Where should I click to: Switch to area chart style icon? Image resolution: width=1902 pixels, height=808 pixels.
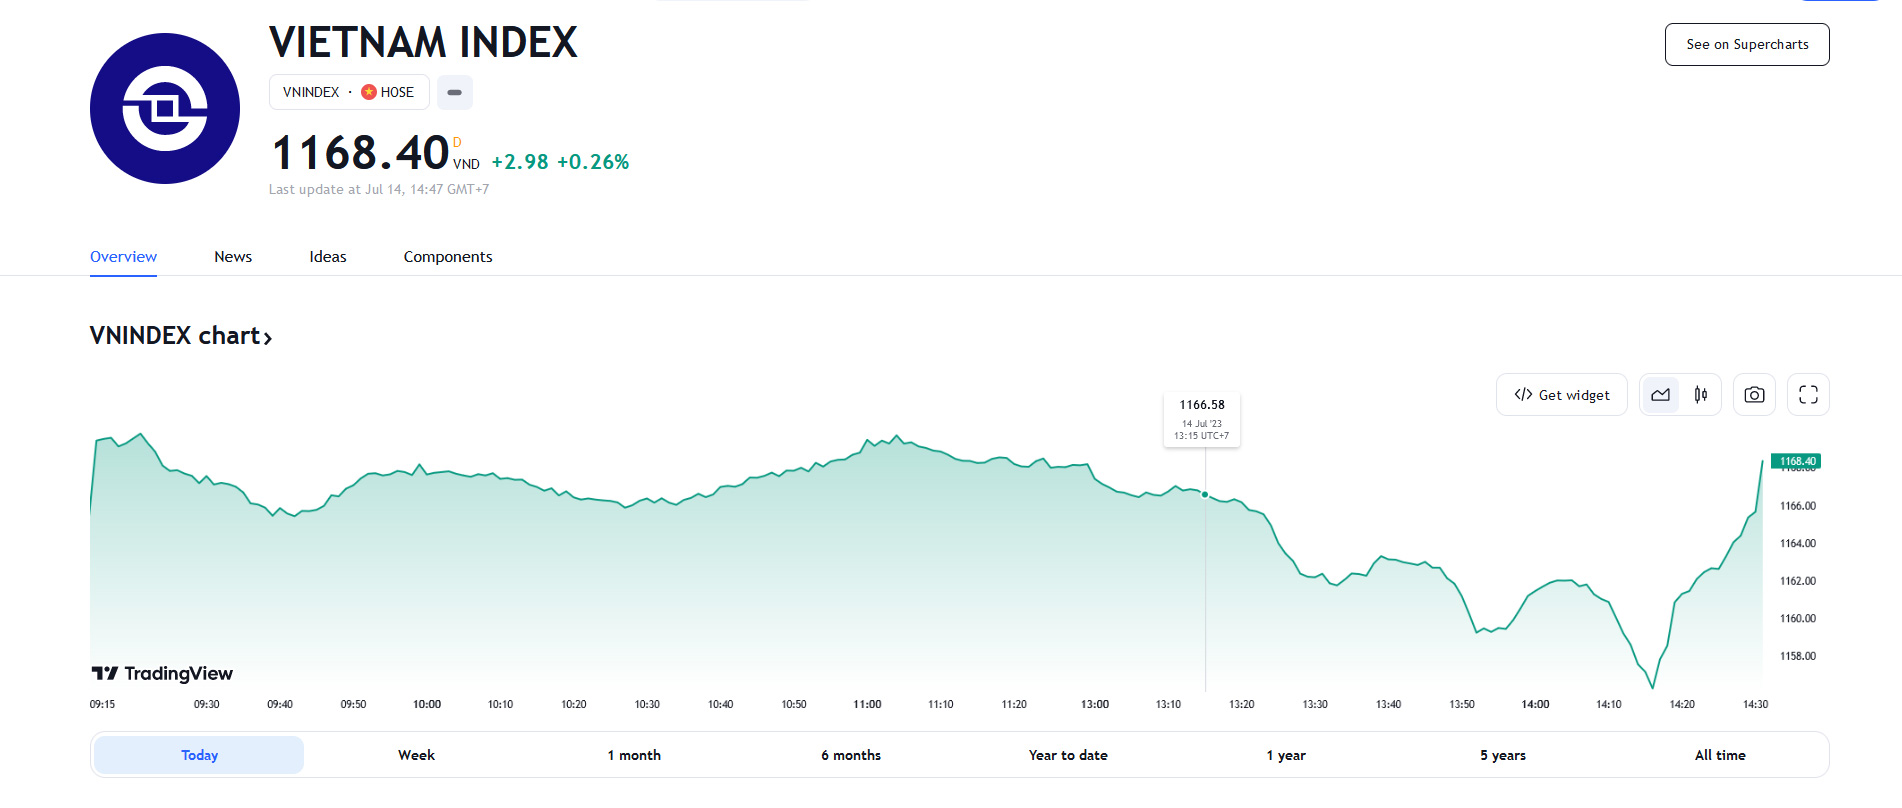[1660, 395]
